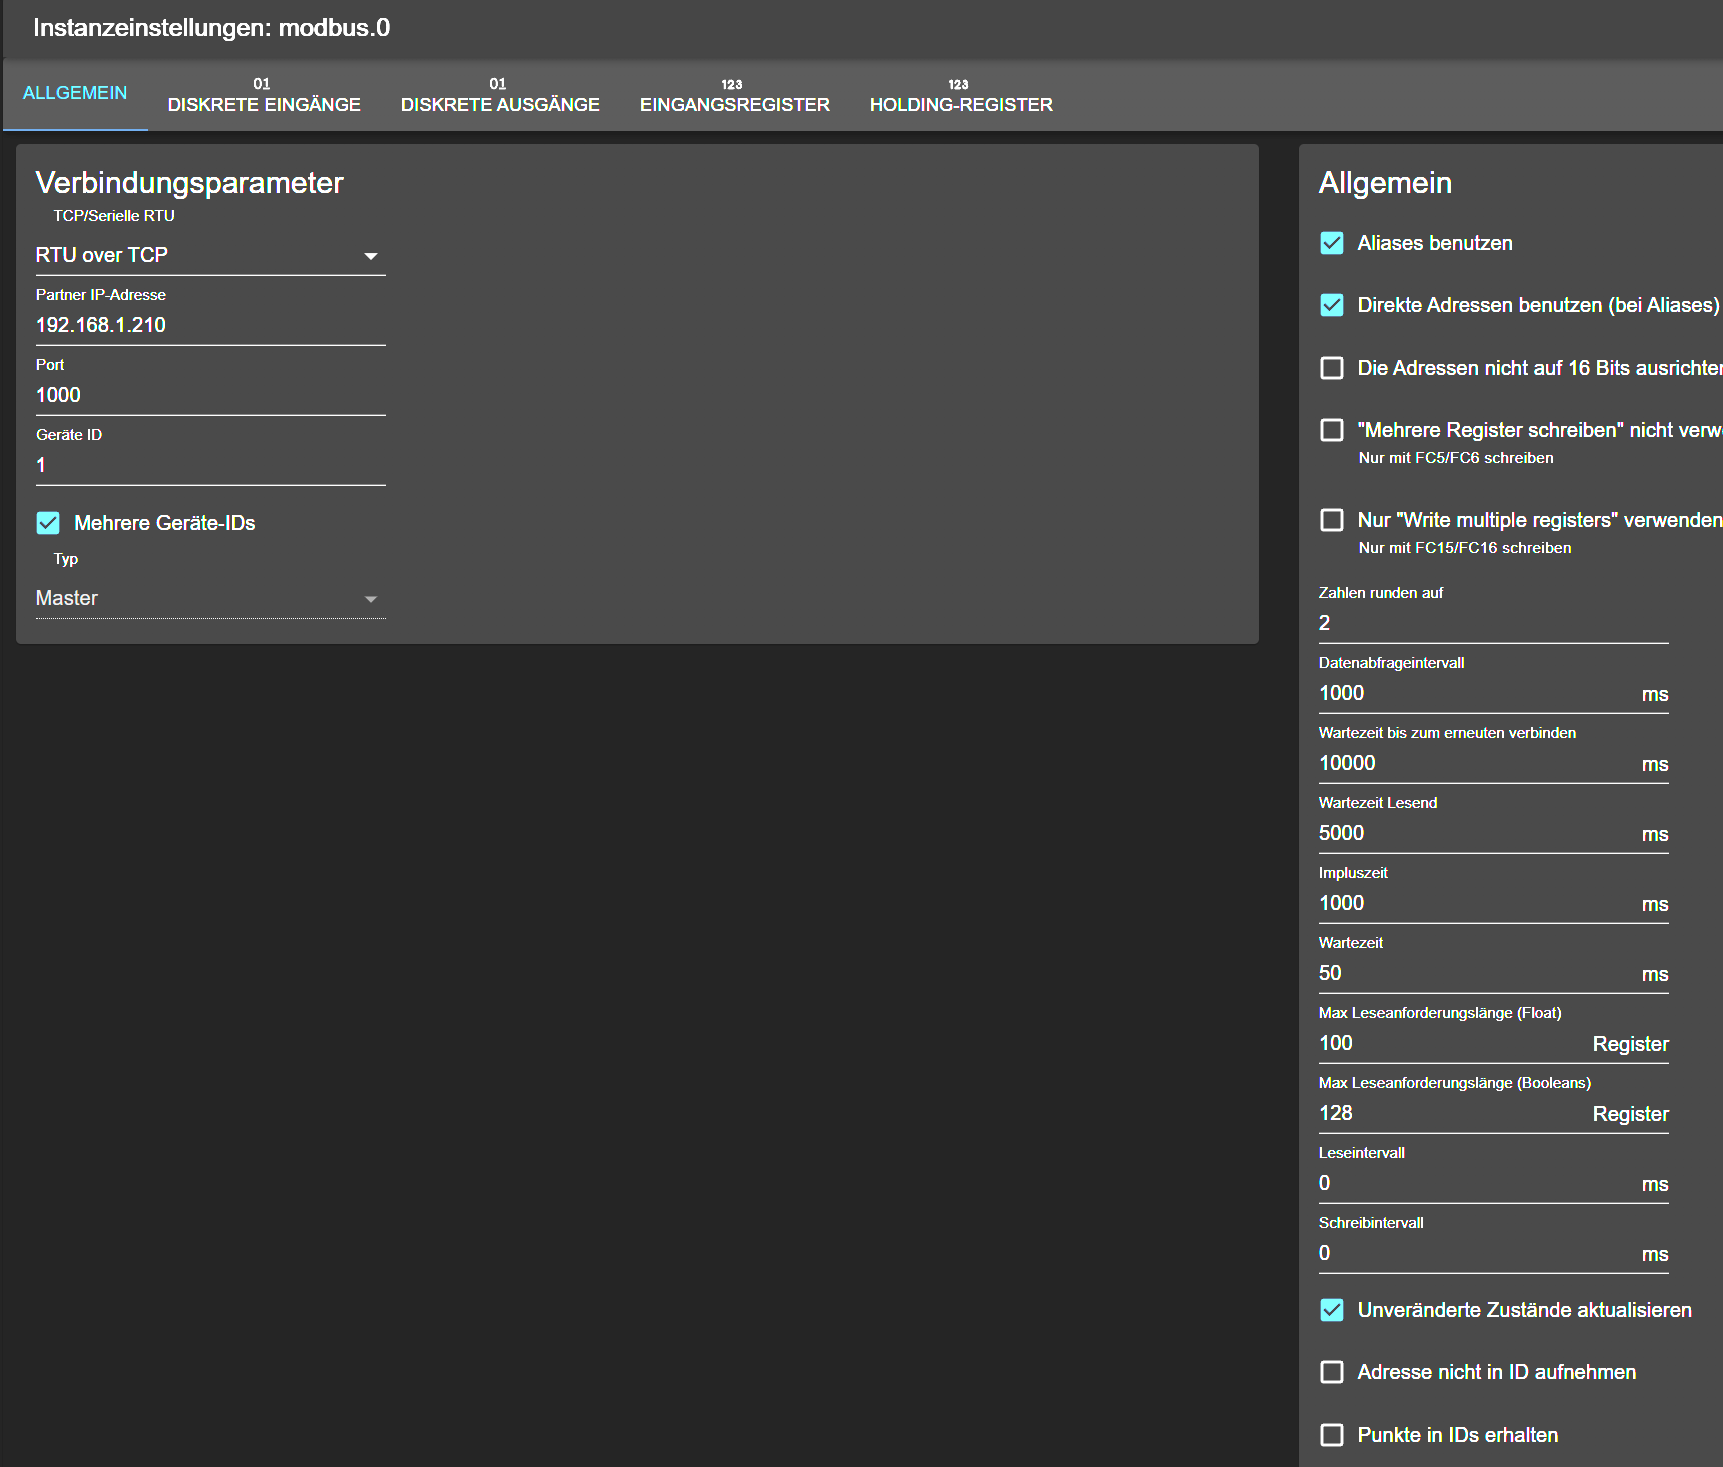Open the Allgemein tab
The height and width of the screenshot is (1467, 1723).
pos(75,93)
